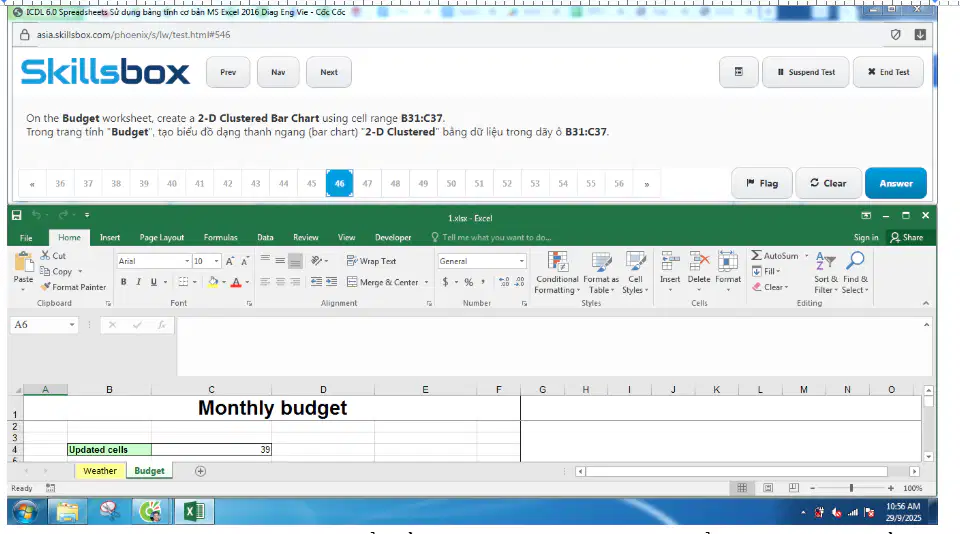The width and height of the screenshot is (960, 534).
Task: Click the new sheet plus icon
Action: 200,471
